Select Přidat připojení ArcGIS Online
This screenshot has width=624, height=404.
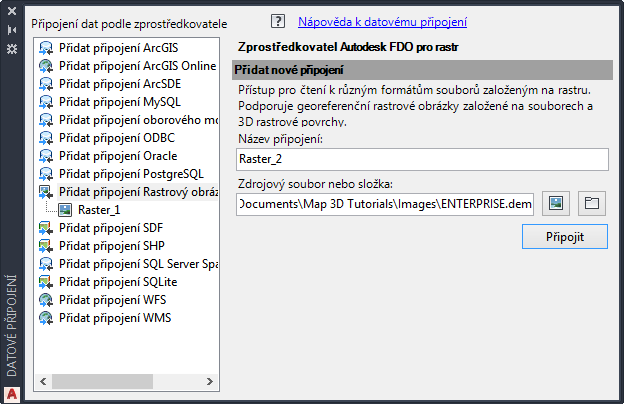(138, 66)
